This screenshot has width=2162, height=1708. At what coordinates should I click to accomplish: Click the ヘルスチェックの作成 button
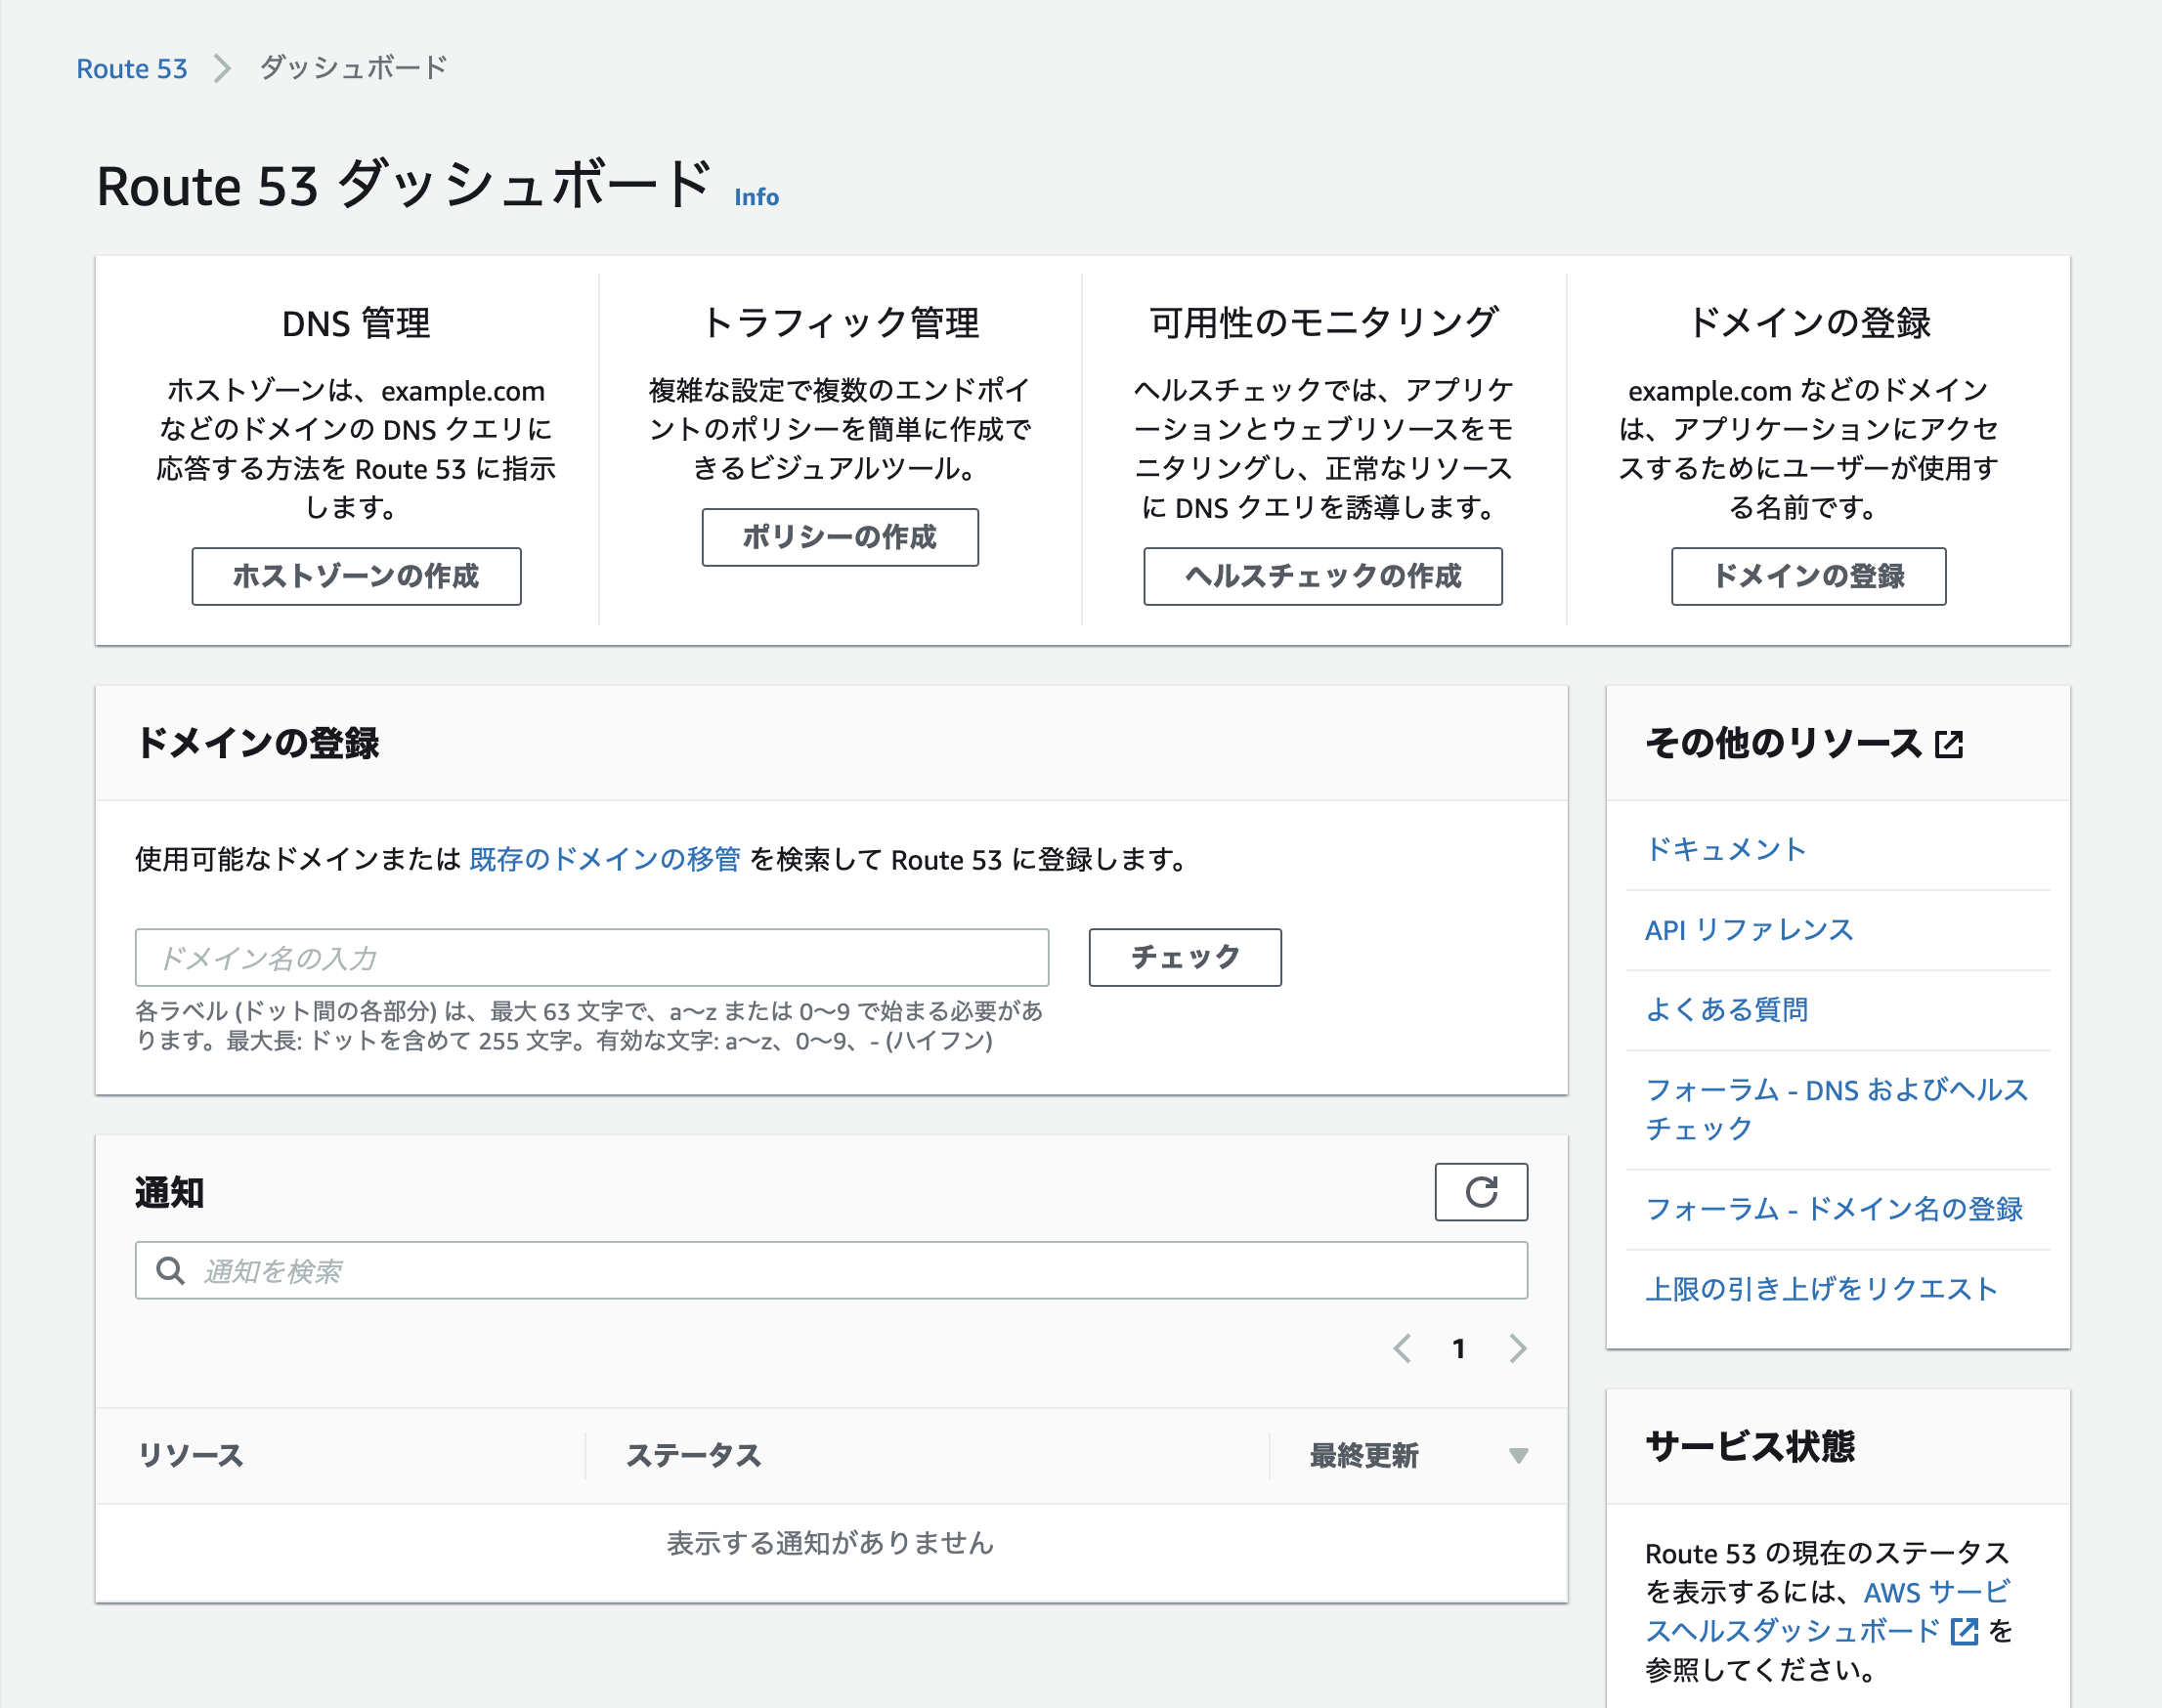1323,576
